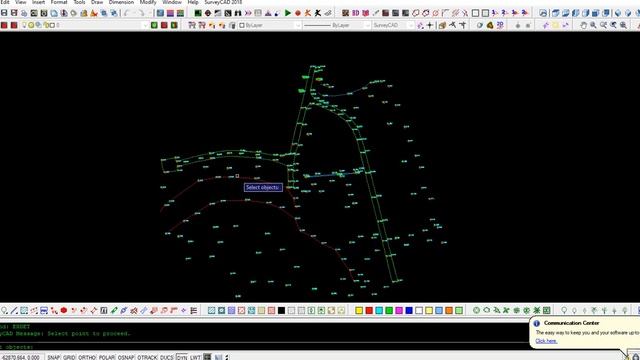Click the layer light bulb on/off icon
Viewport: 640px width, 360px height.
pyautogui.click(x=24, y=25)
